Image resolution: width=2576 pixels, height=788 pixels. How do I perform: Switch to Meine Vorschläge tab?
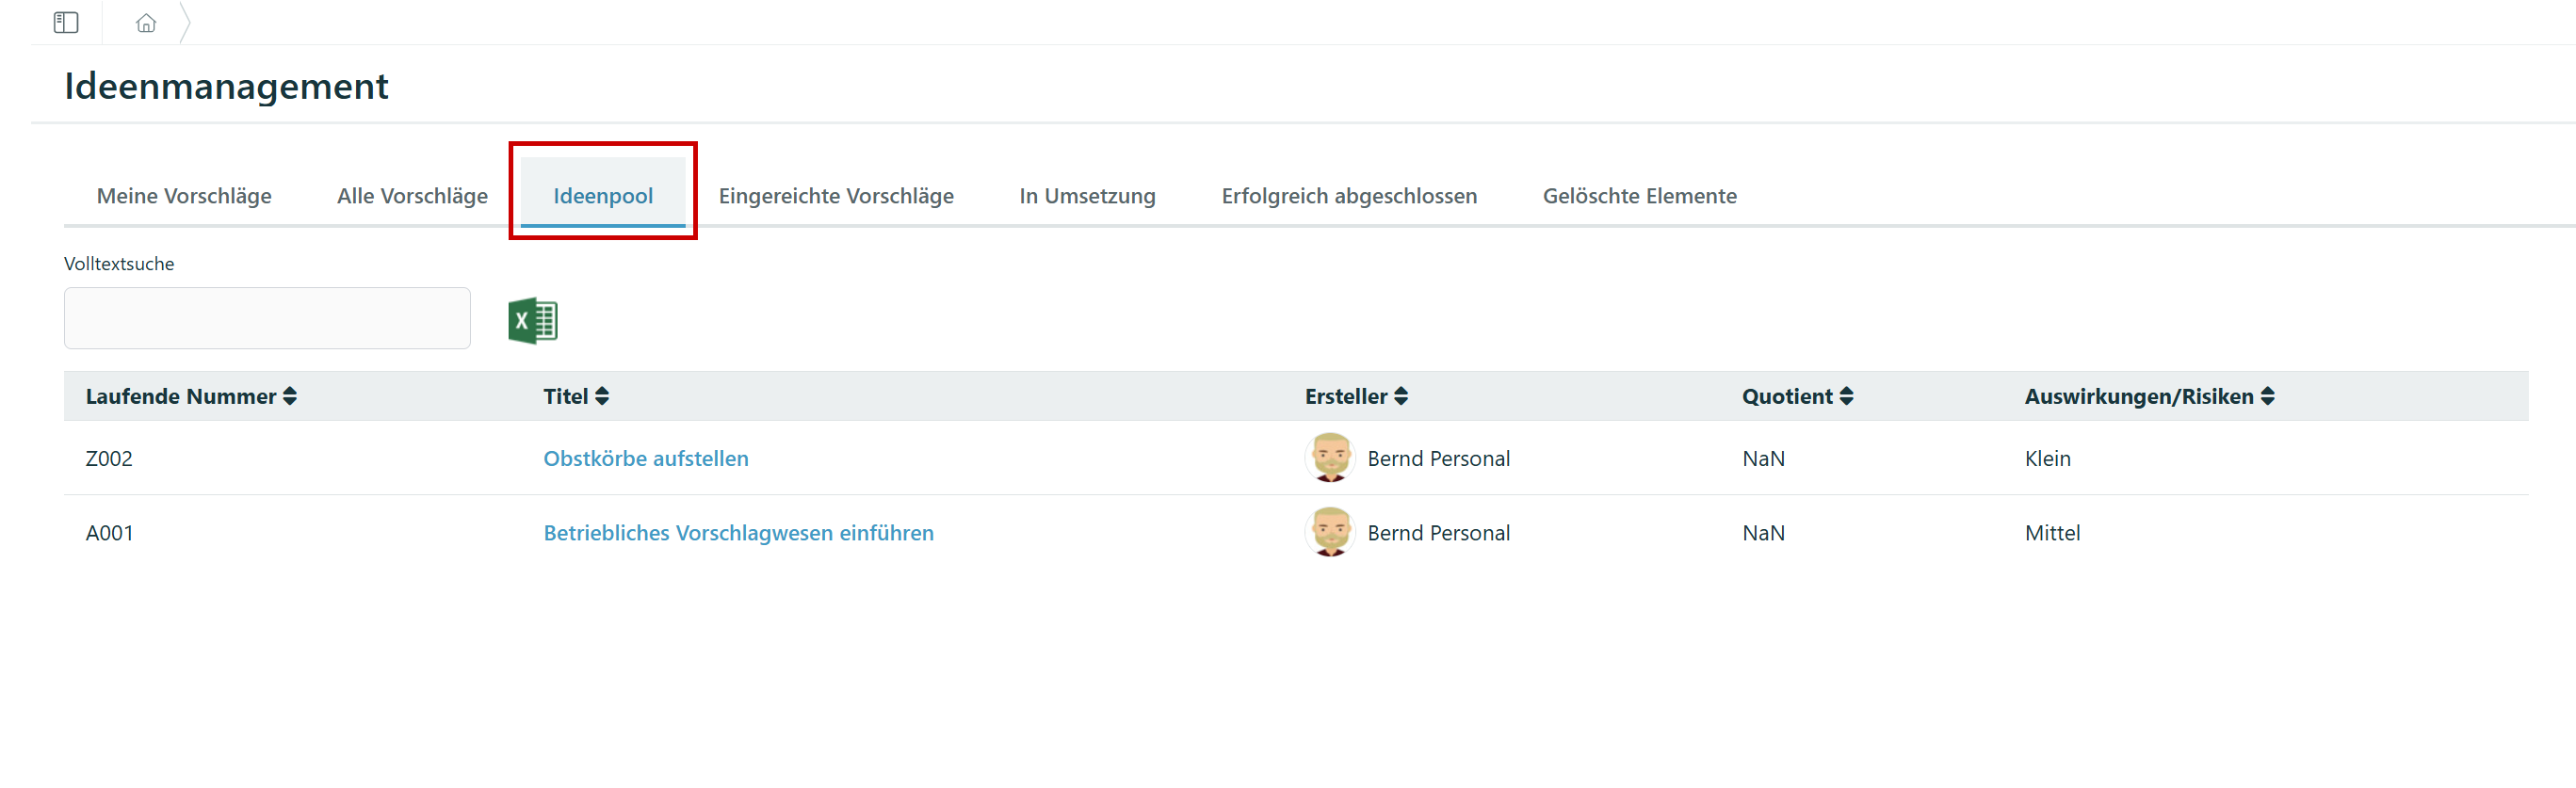tap(184, 196)
